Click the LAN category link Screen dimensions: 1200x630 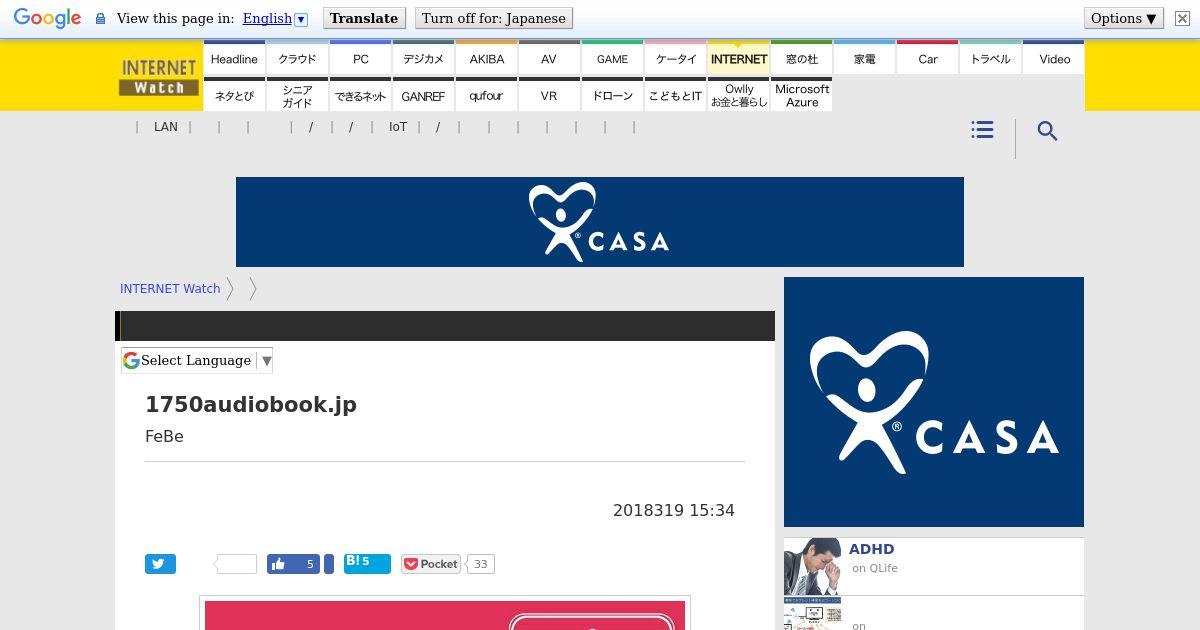pyautogui.click(x=166, y=127)
